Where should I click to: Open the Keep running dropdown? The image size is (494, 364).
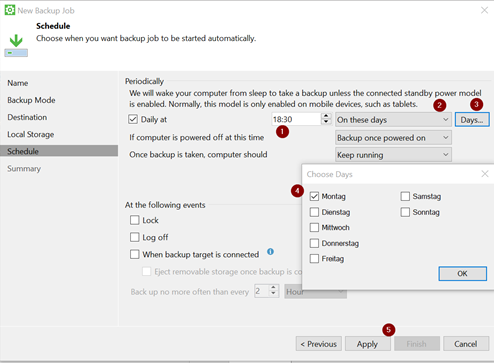[x=393, y=155]
